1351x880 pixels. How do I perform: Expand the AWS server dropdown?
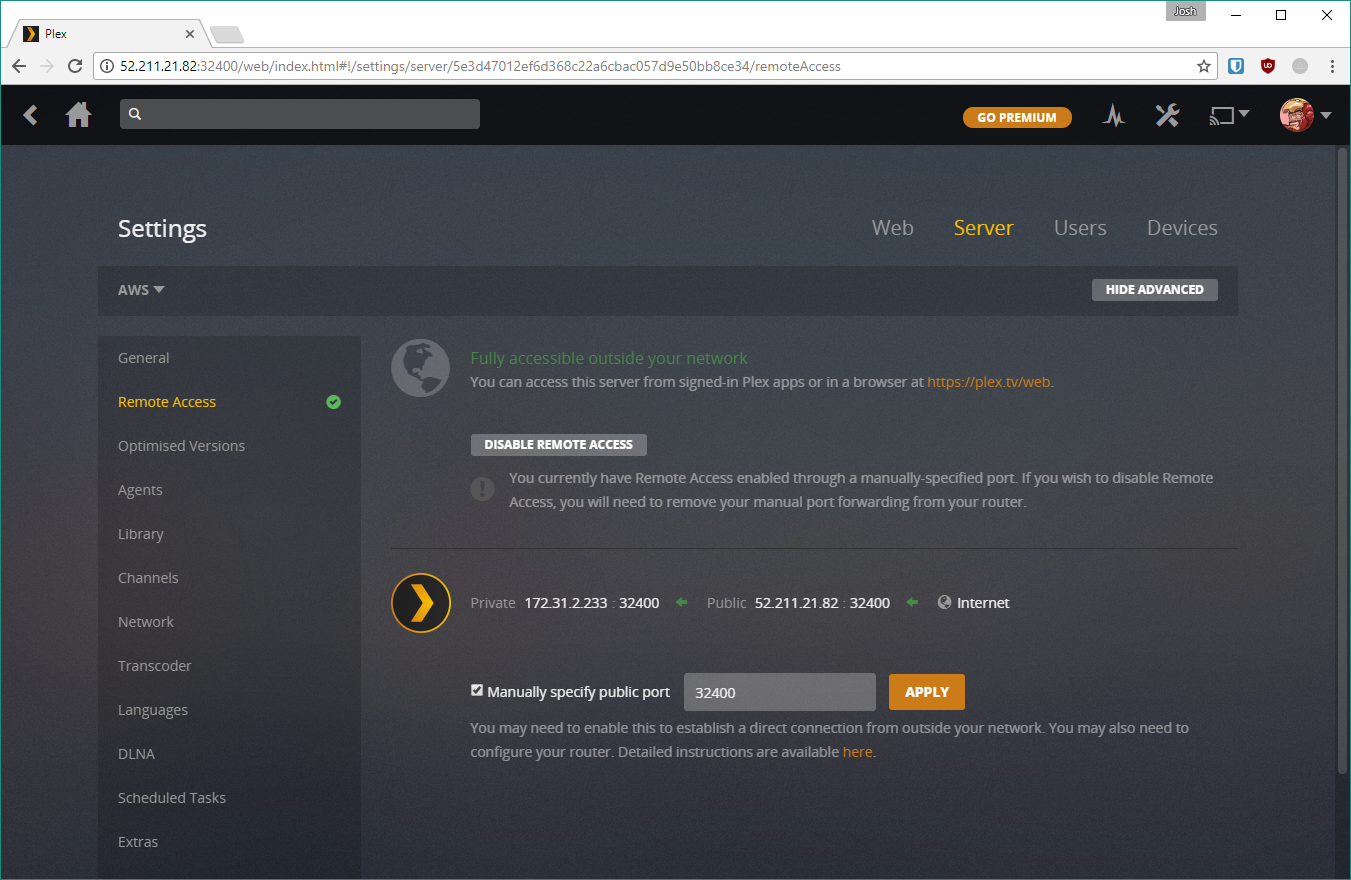141,290
